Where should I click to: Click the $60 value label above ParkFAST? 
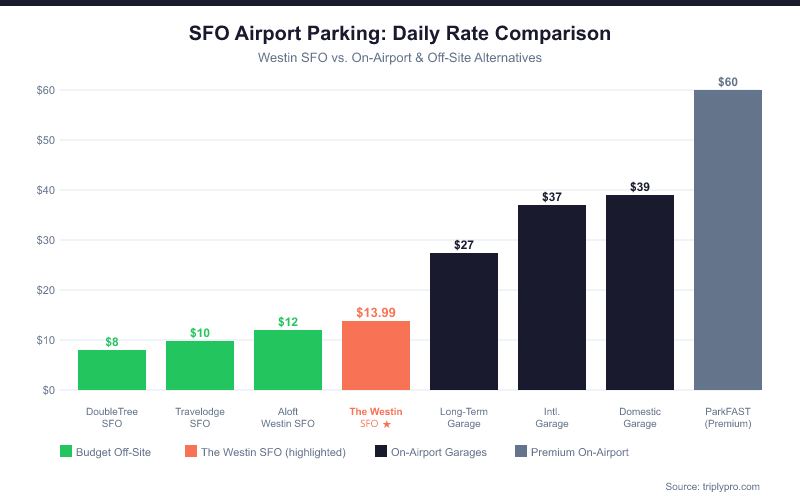click(x=728, y=82)
